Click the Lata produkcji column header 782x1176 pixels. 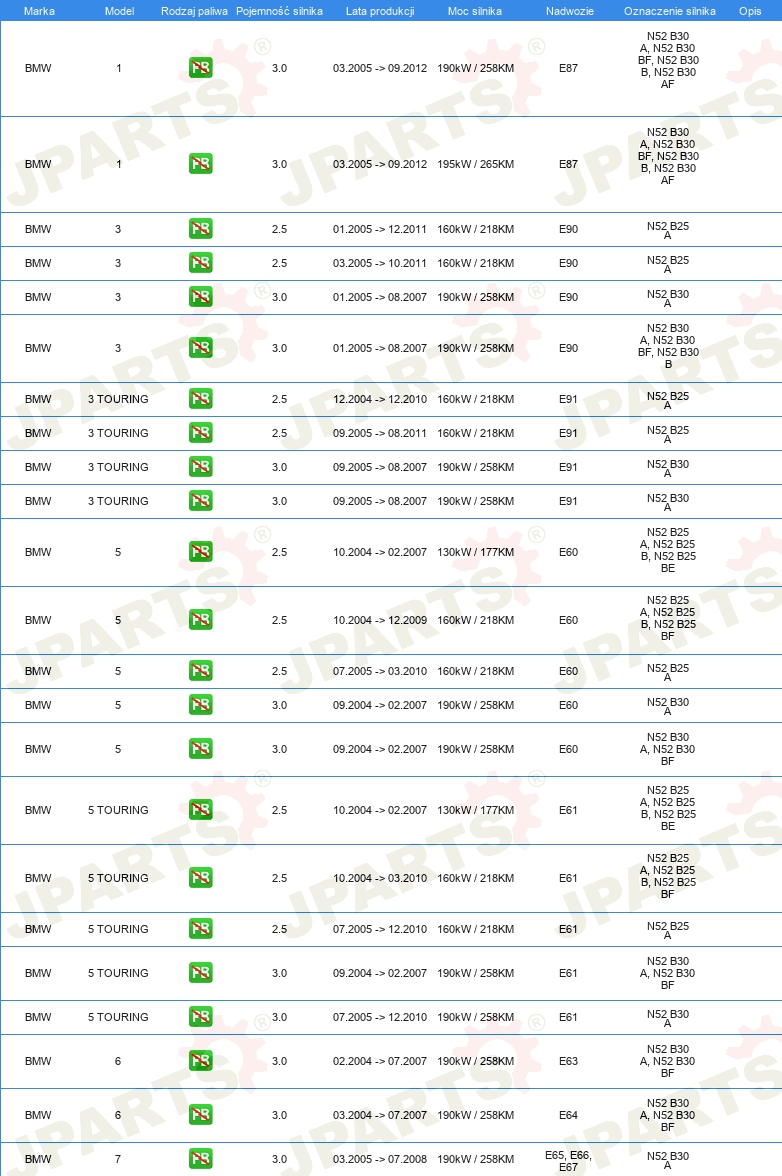click(380, 11)
